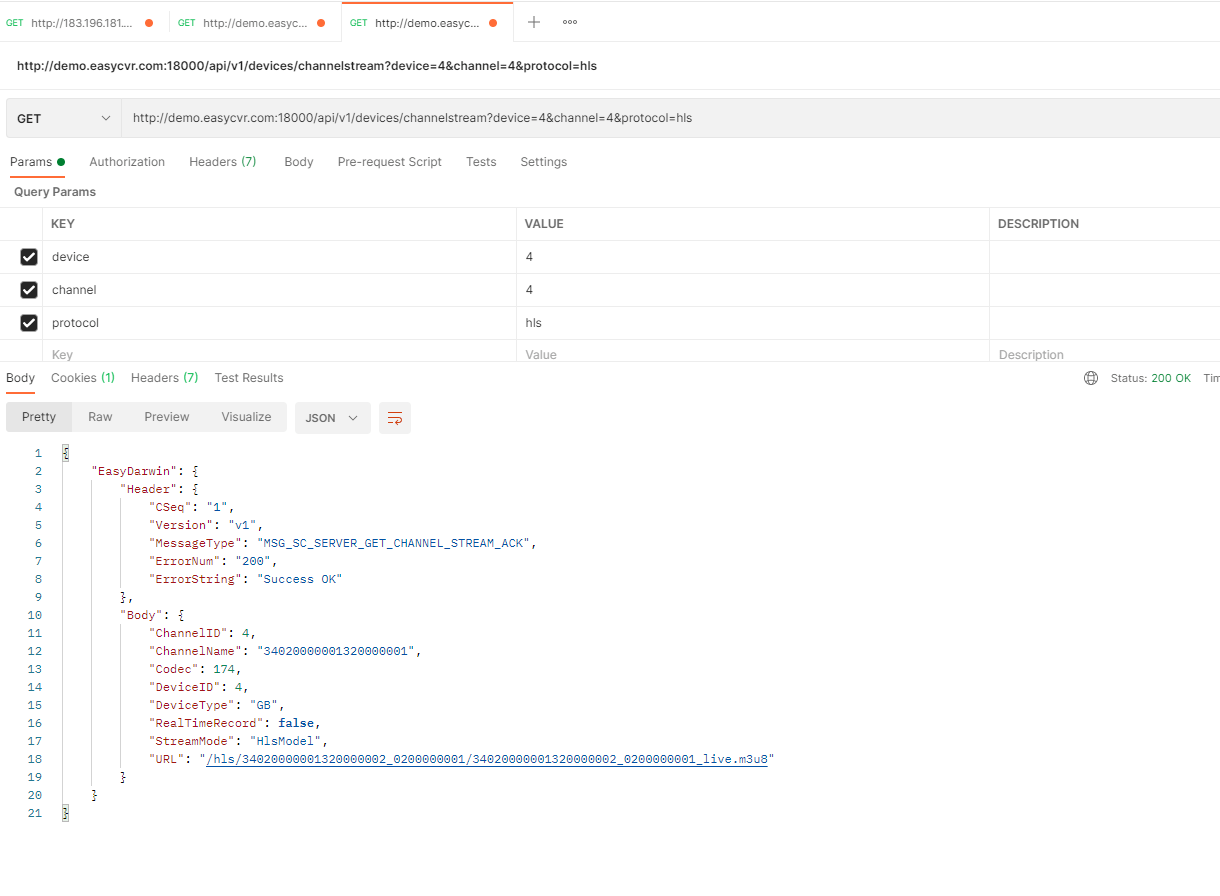Click the unsaved orange dot on the third tab
The image size is (1220, 896).
coord(493,23)
